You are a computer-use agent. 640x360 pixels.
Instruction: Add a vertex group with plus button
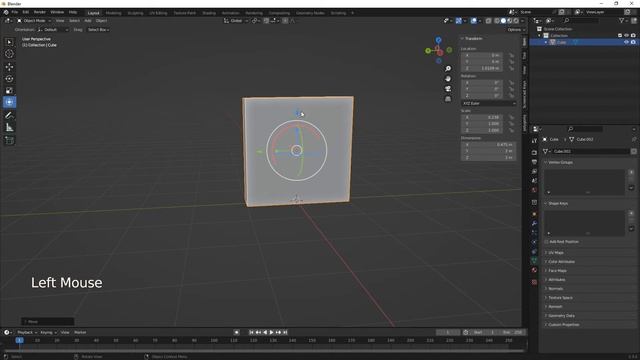point(631,172)
